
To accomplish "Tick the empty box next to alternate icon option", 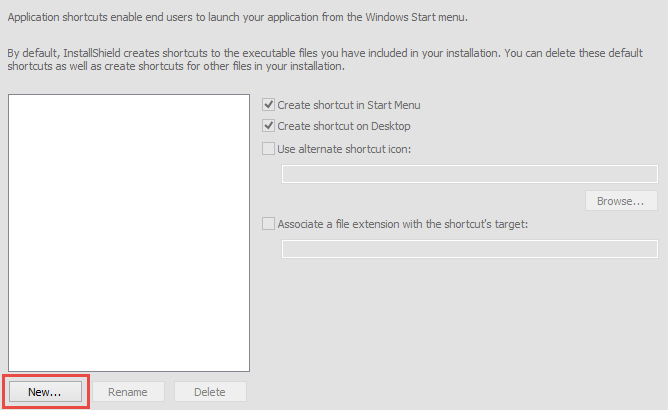I will (x=268, y=149).
